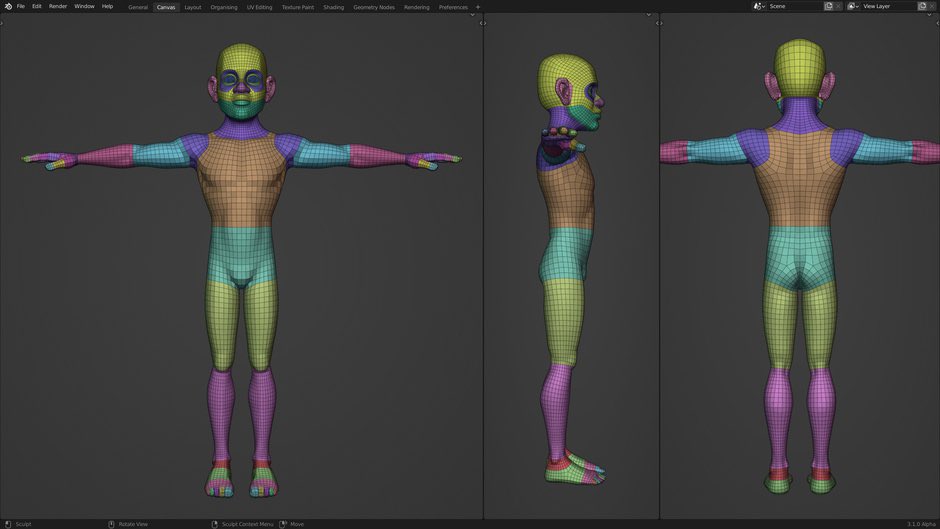Click the orange back face set in back view
This screenshot has height=529, width=940.
pos(799,177)
